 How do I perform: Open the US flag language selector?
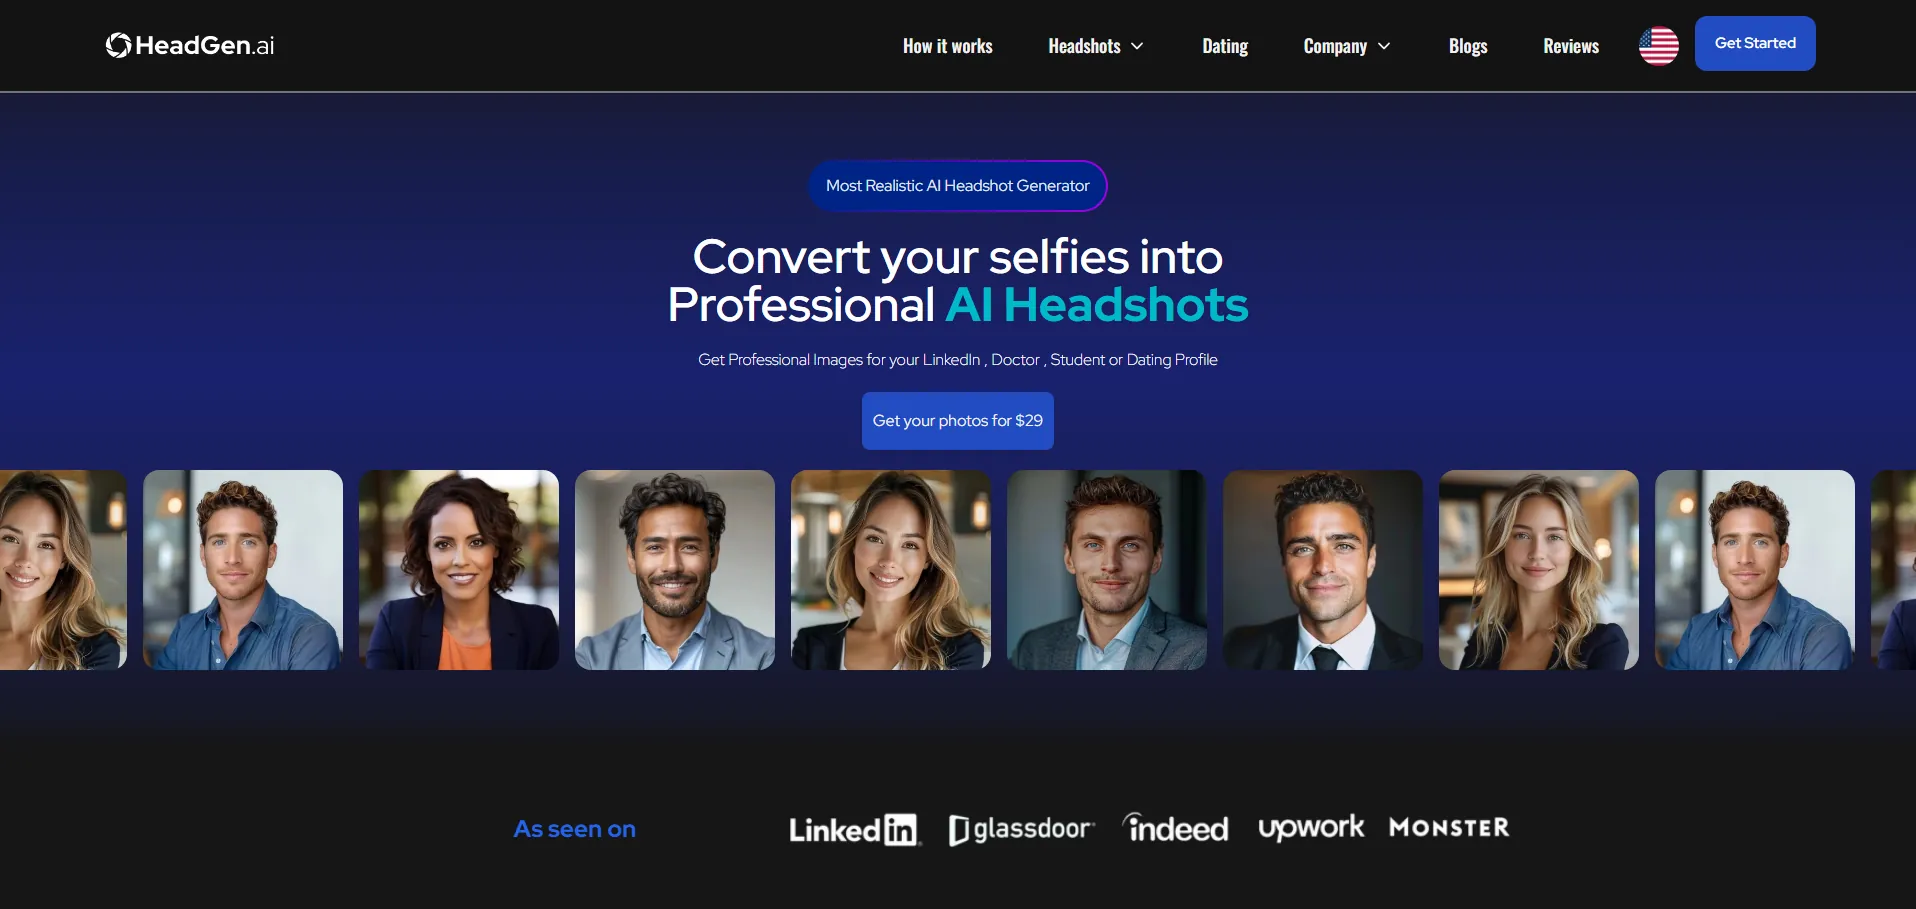tap(1658, 46)
